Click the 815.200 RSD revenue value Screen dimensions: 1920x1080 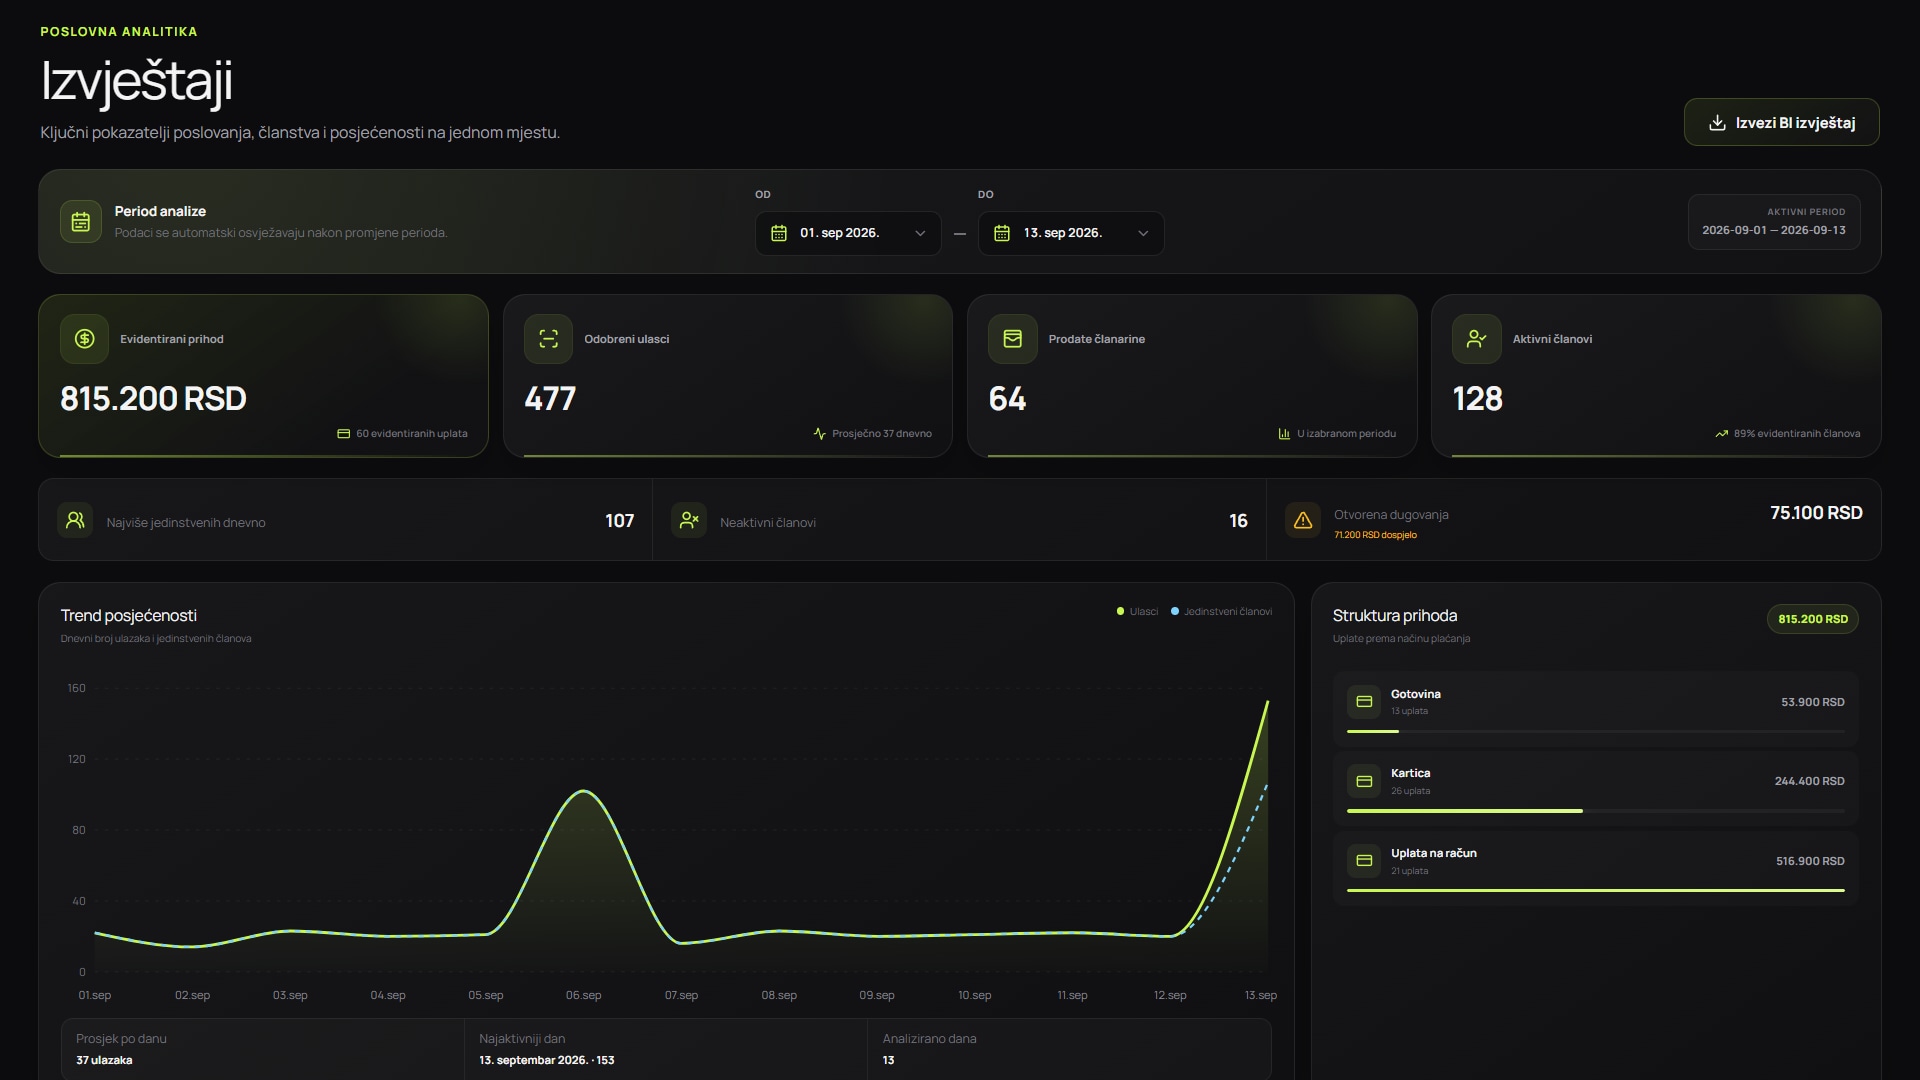point(153,399)
